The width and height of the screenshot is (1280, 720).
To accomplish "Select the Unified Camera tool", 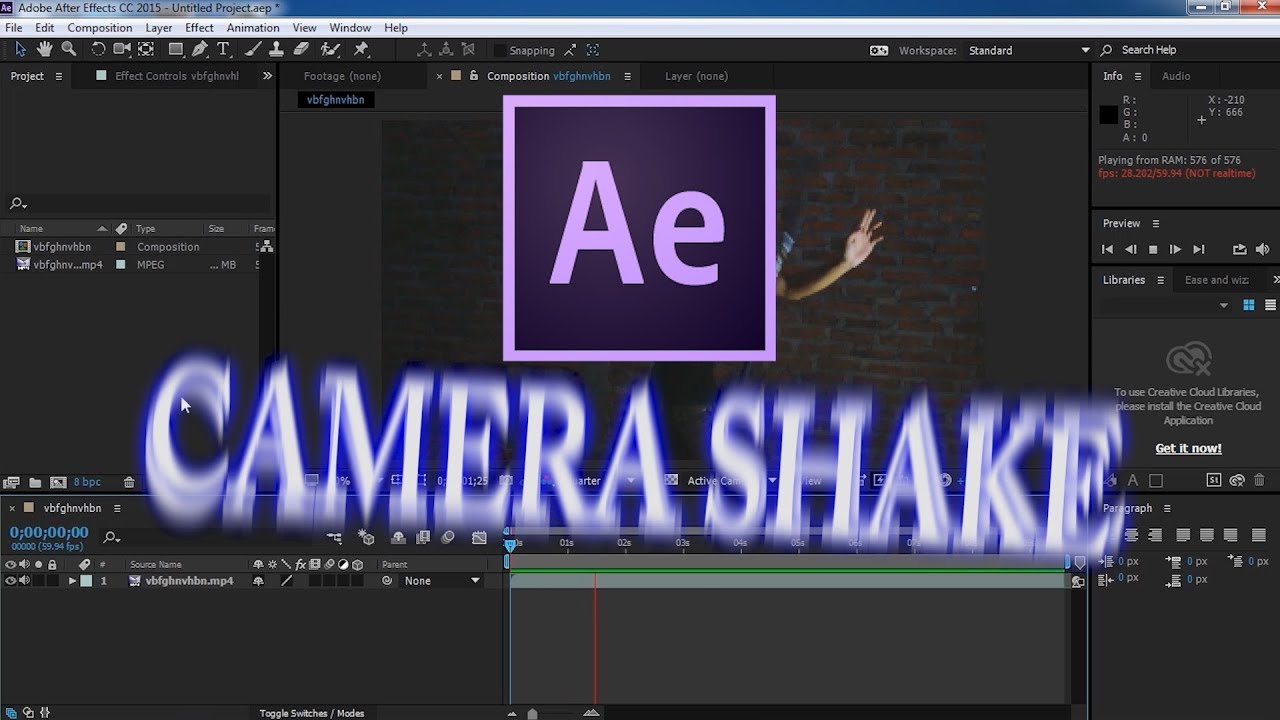I will (122, 49).
